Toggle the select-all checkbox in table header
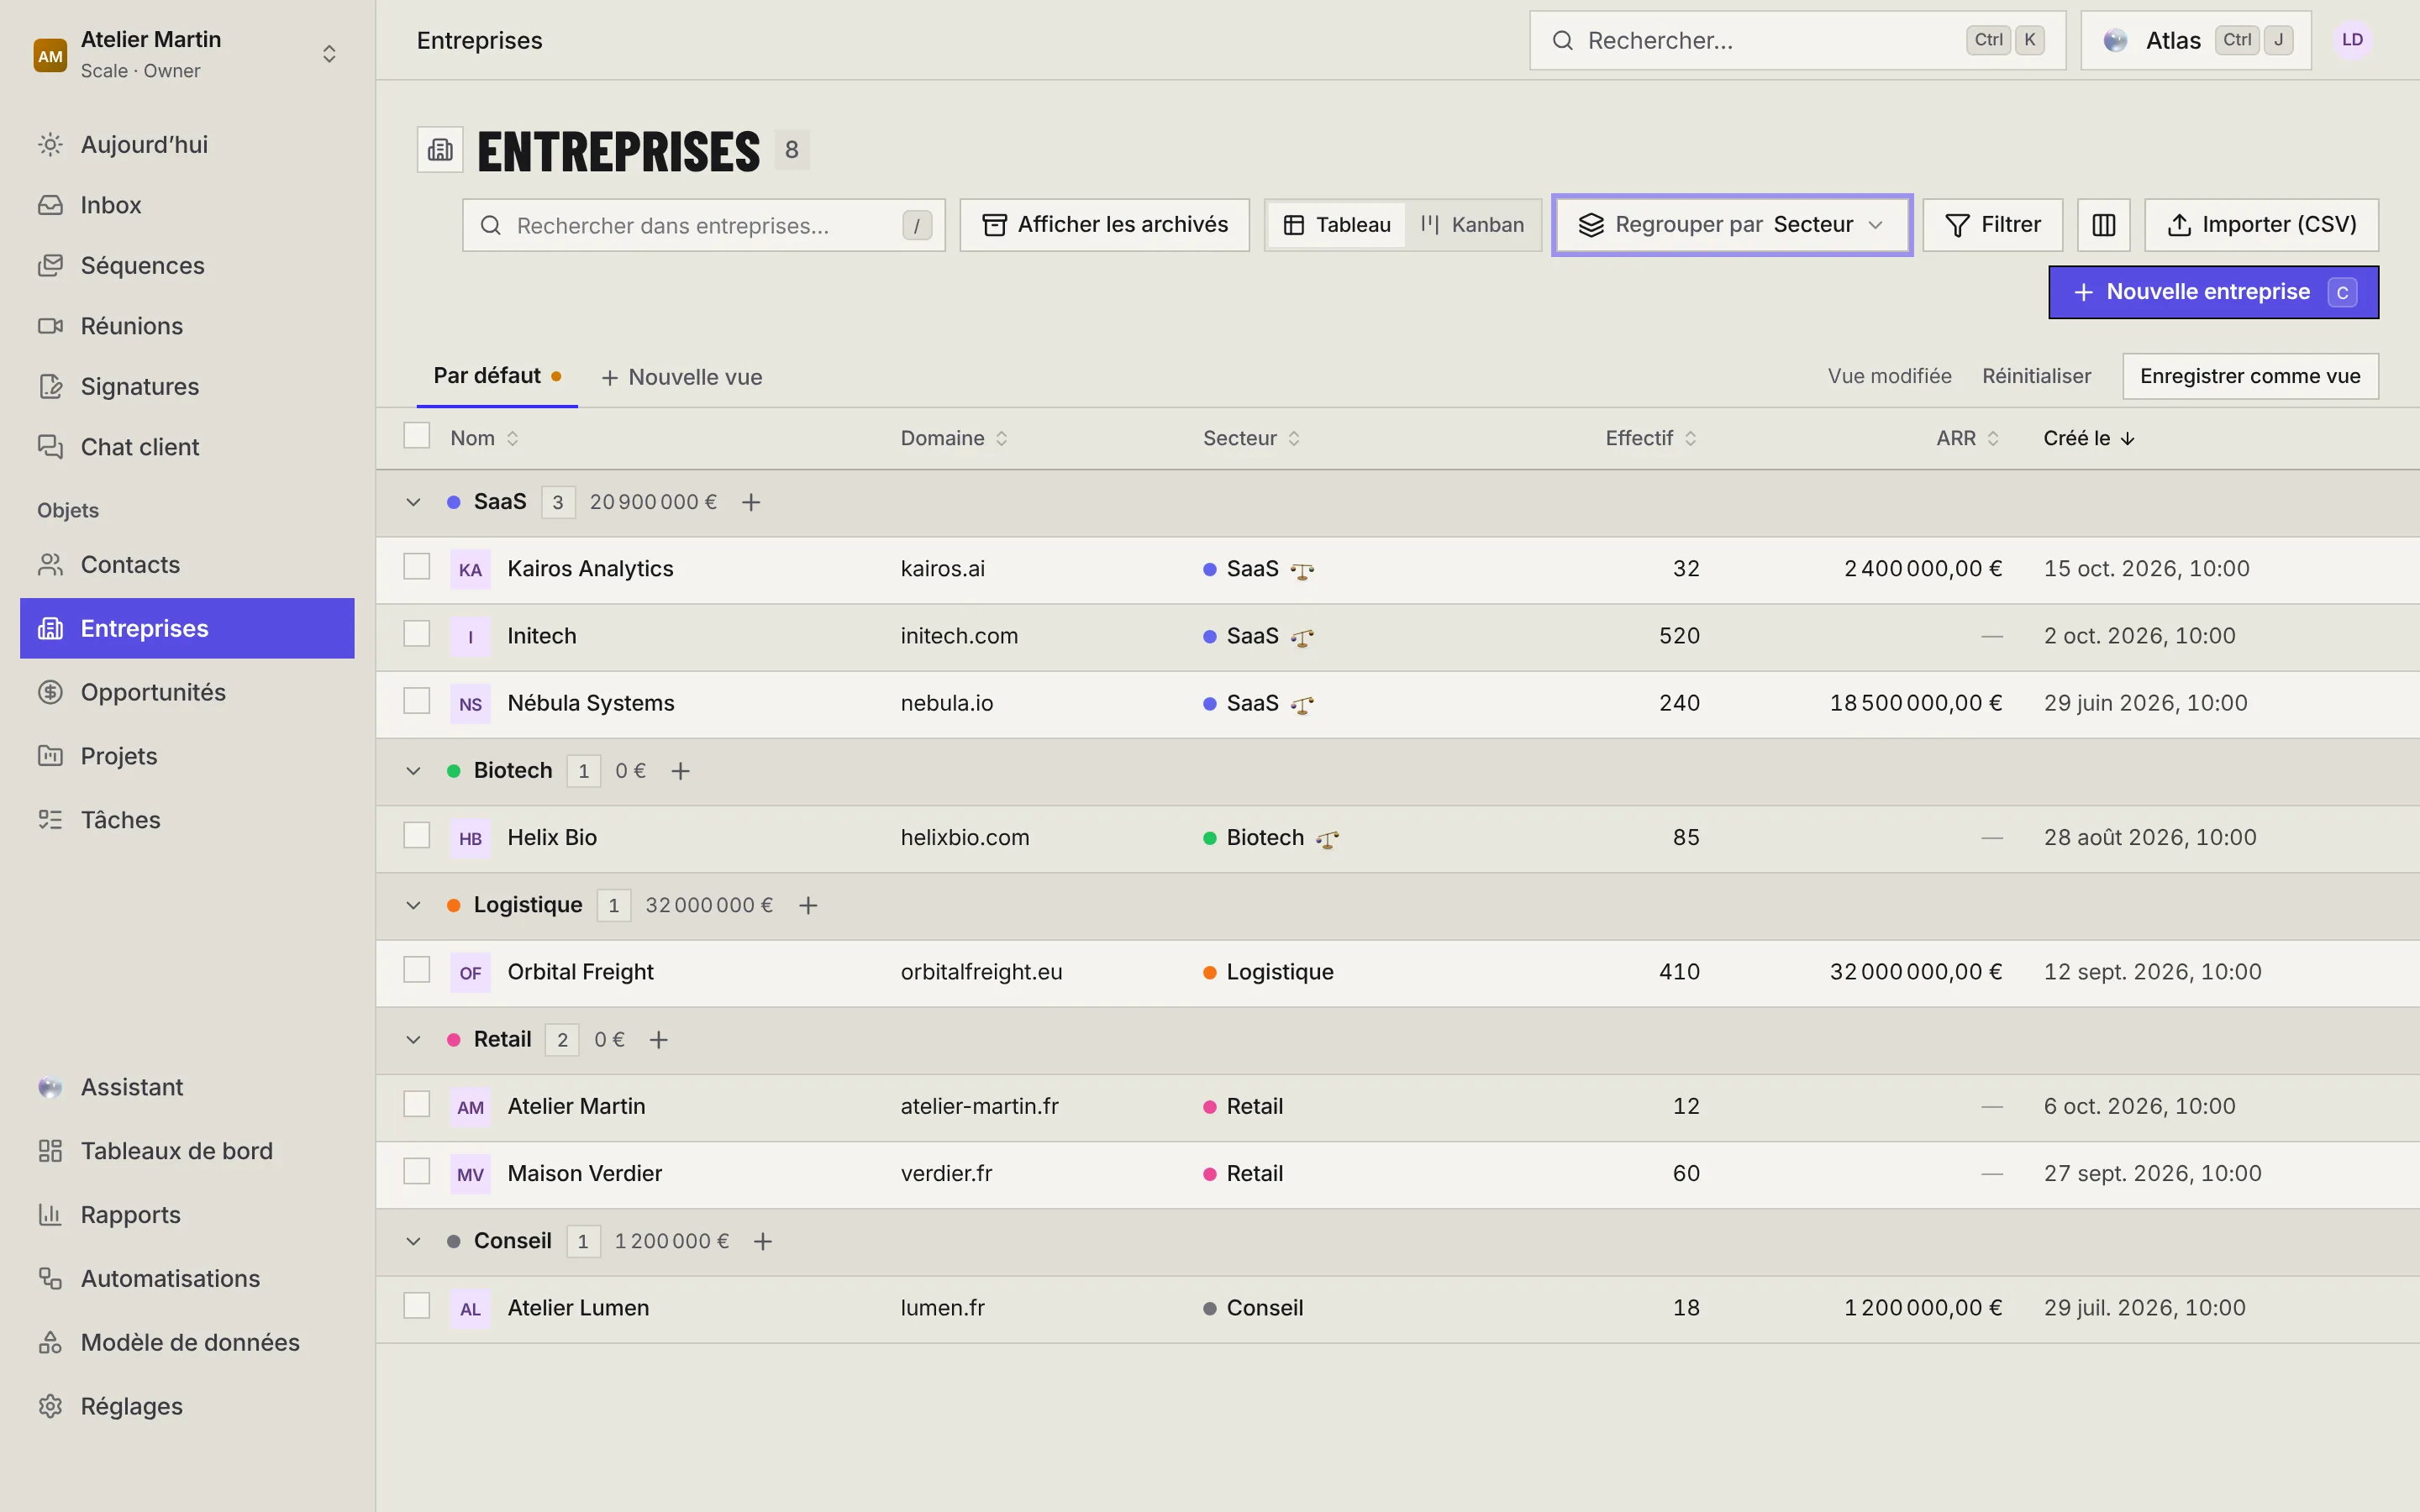The image size is (2420, 1512). [416, 436]
